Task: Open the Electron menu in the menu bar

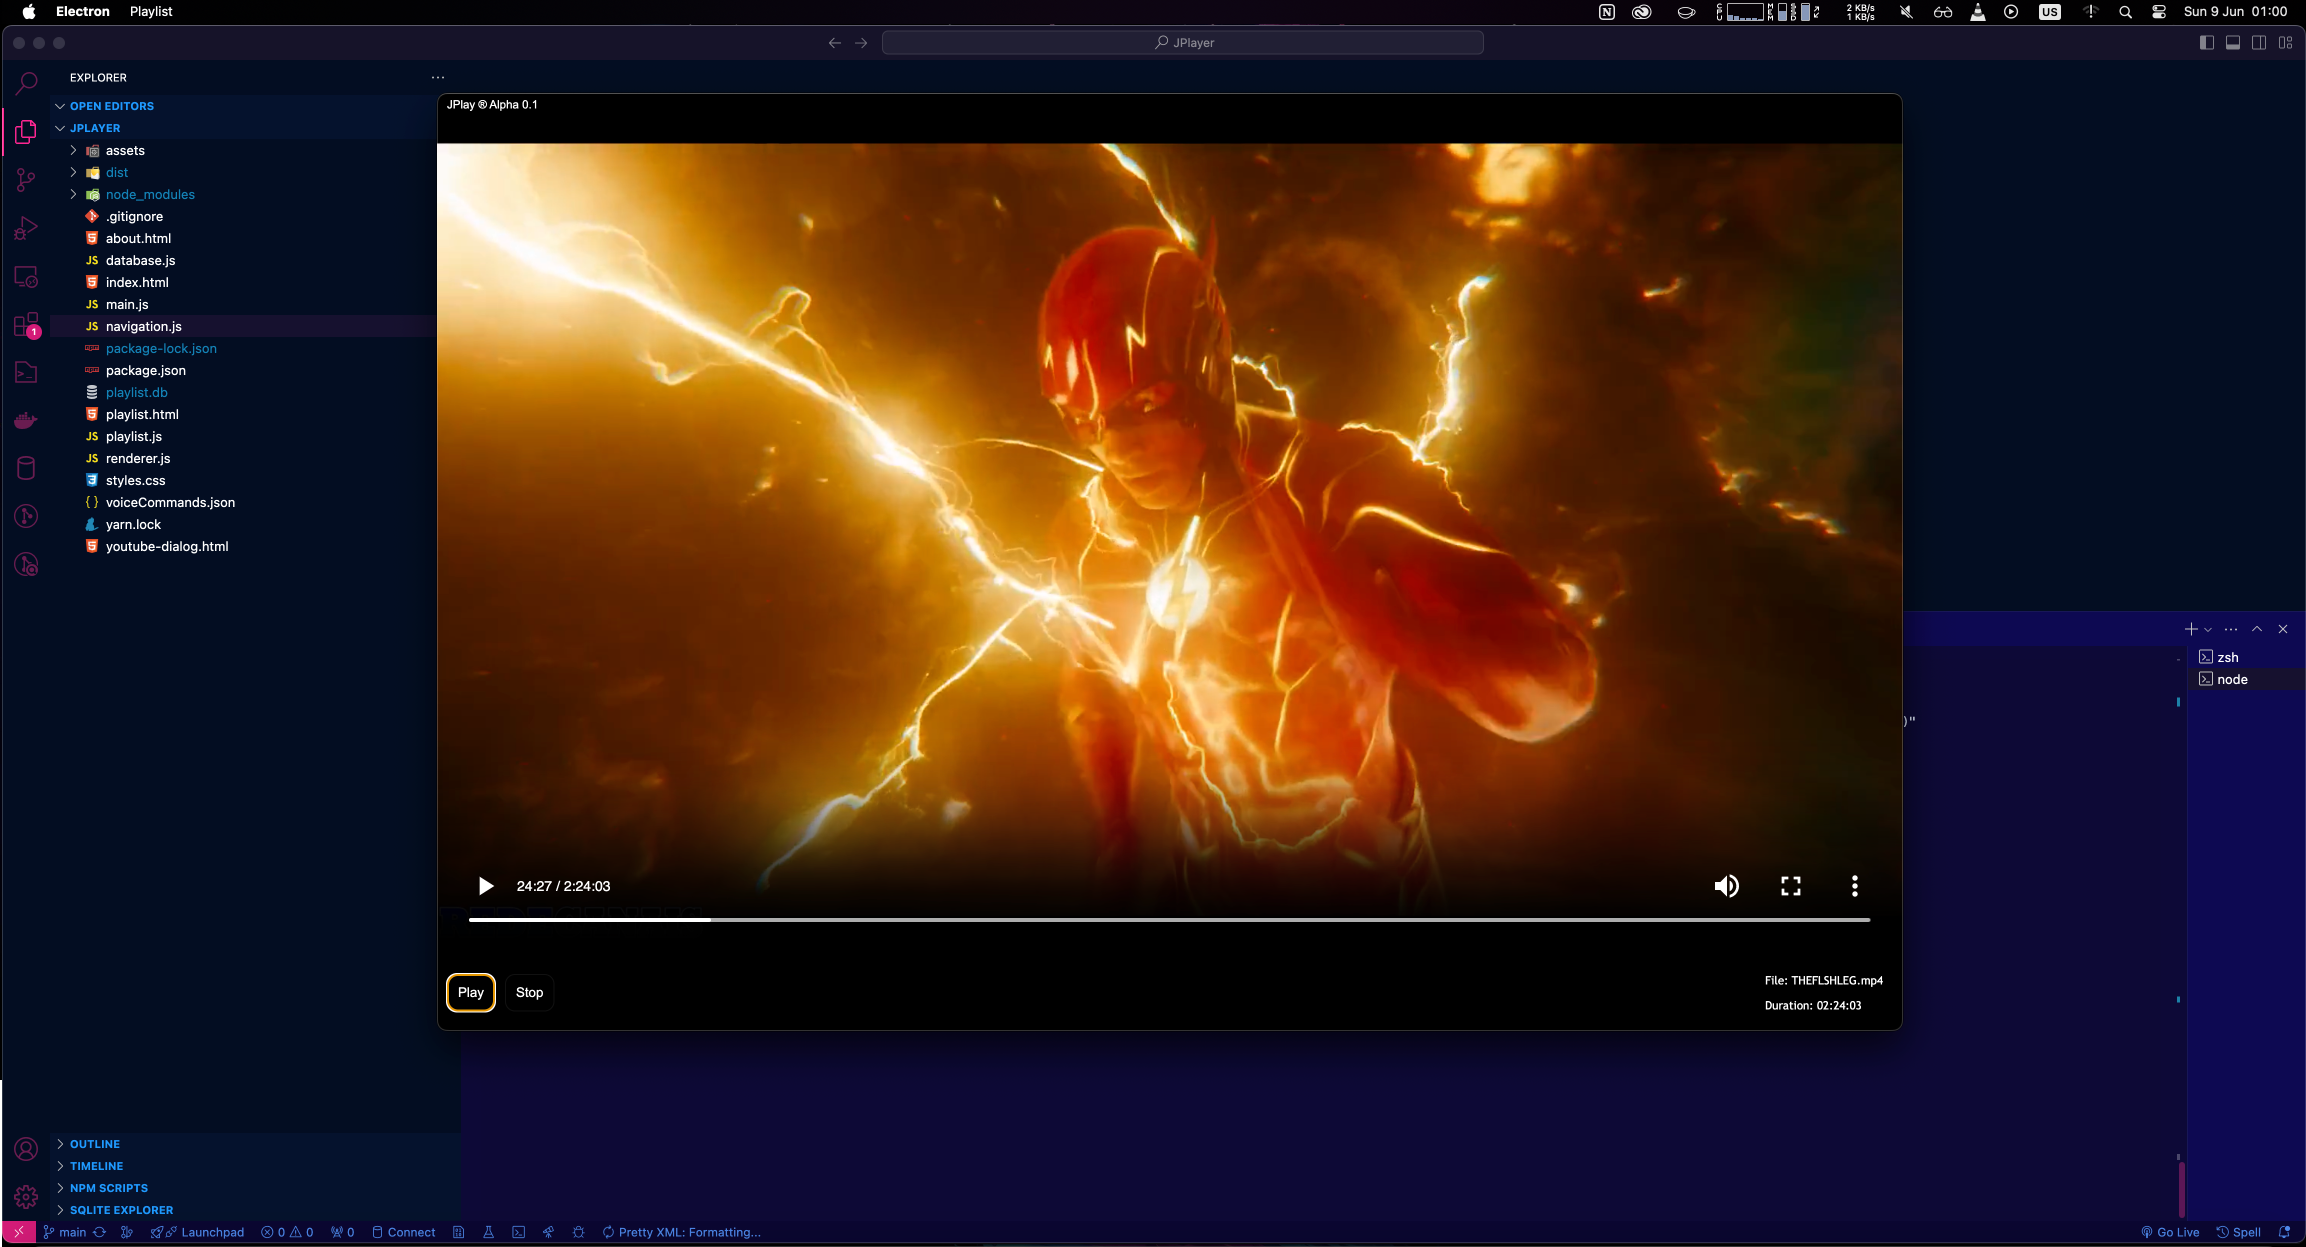Action: coord(83,11)
